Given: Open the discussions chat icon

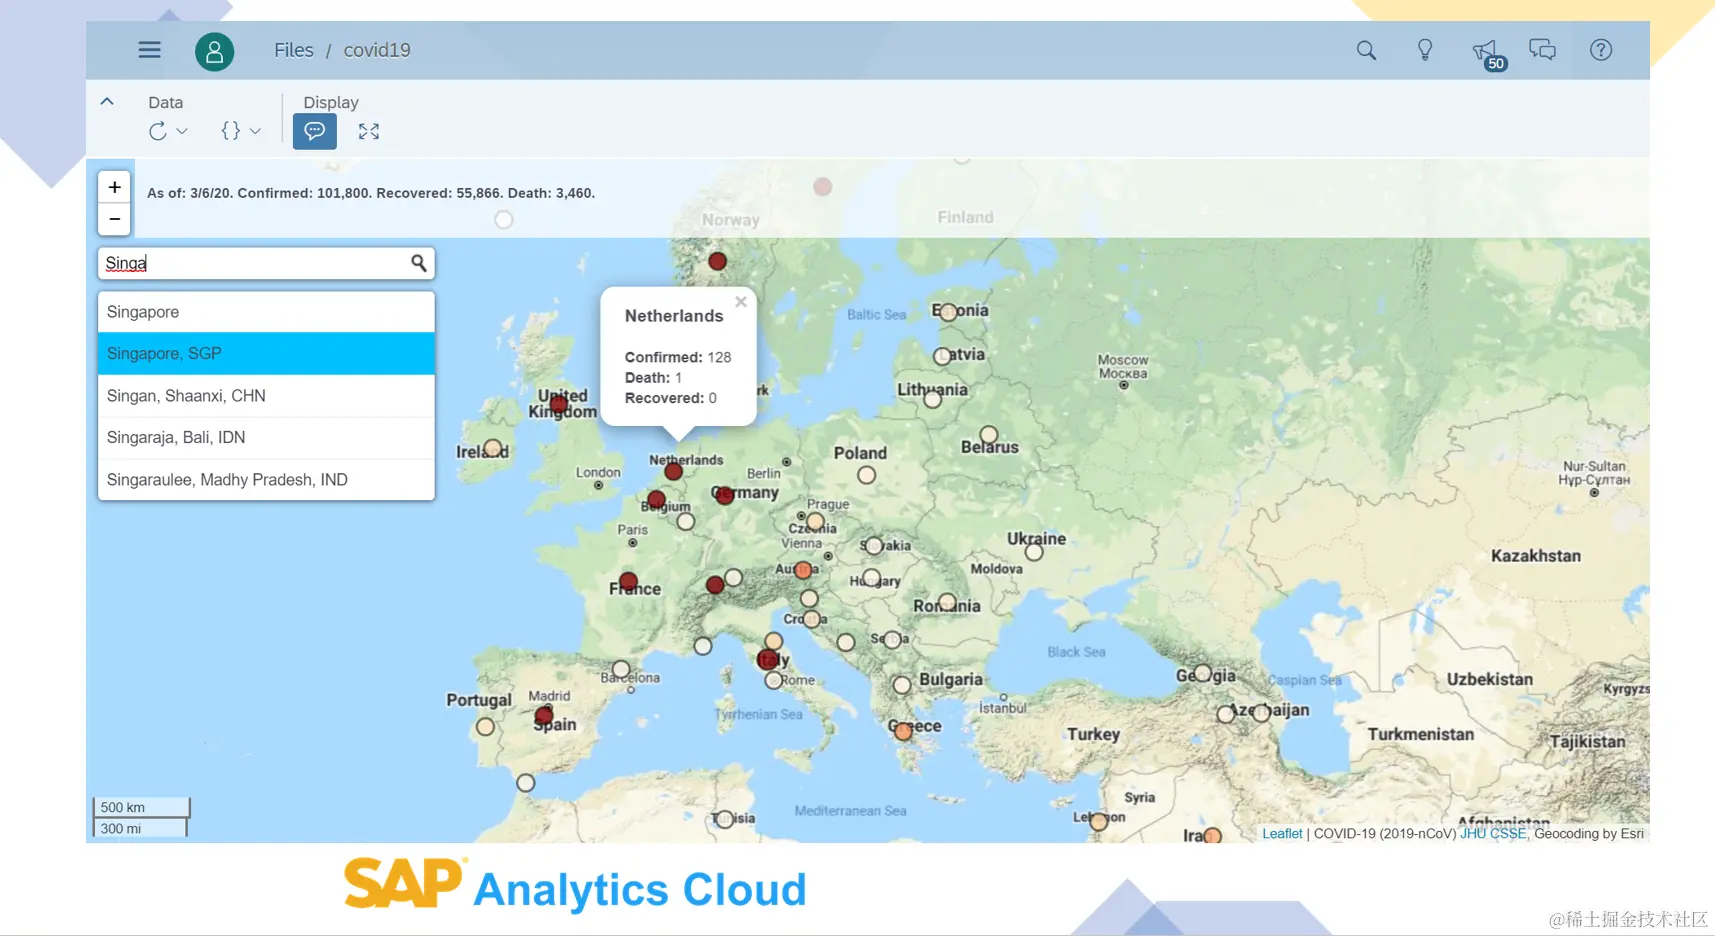Looking at the screenshot, I should (1542, 50).
